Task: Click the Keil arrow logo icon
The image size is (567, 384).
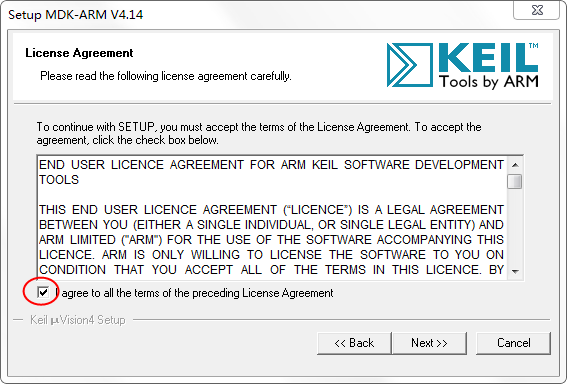Action: pos(409,65)
